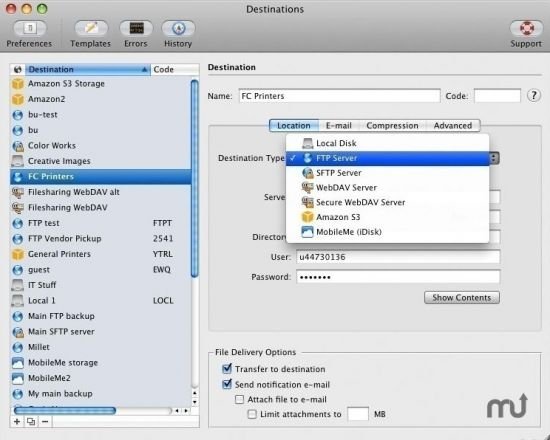This screenshot has height=440, width=550.
Task: Click the Amazon2 box icon
Action: [x=18, y=99]
